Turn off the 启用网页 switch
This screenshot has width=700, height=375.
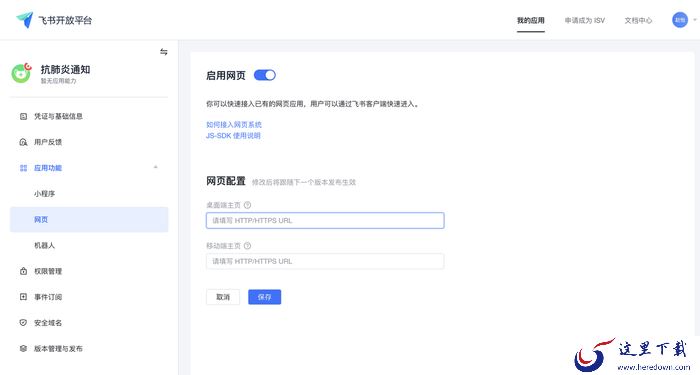point(265,75)
